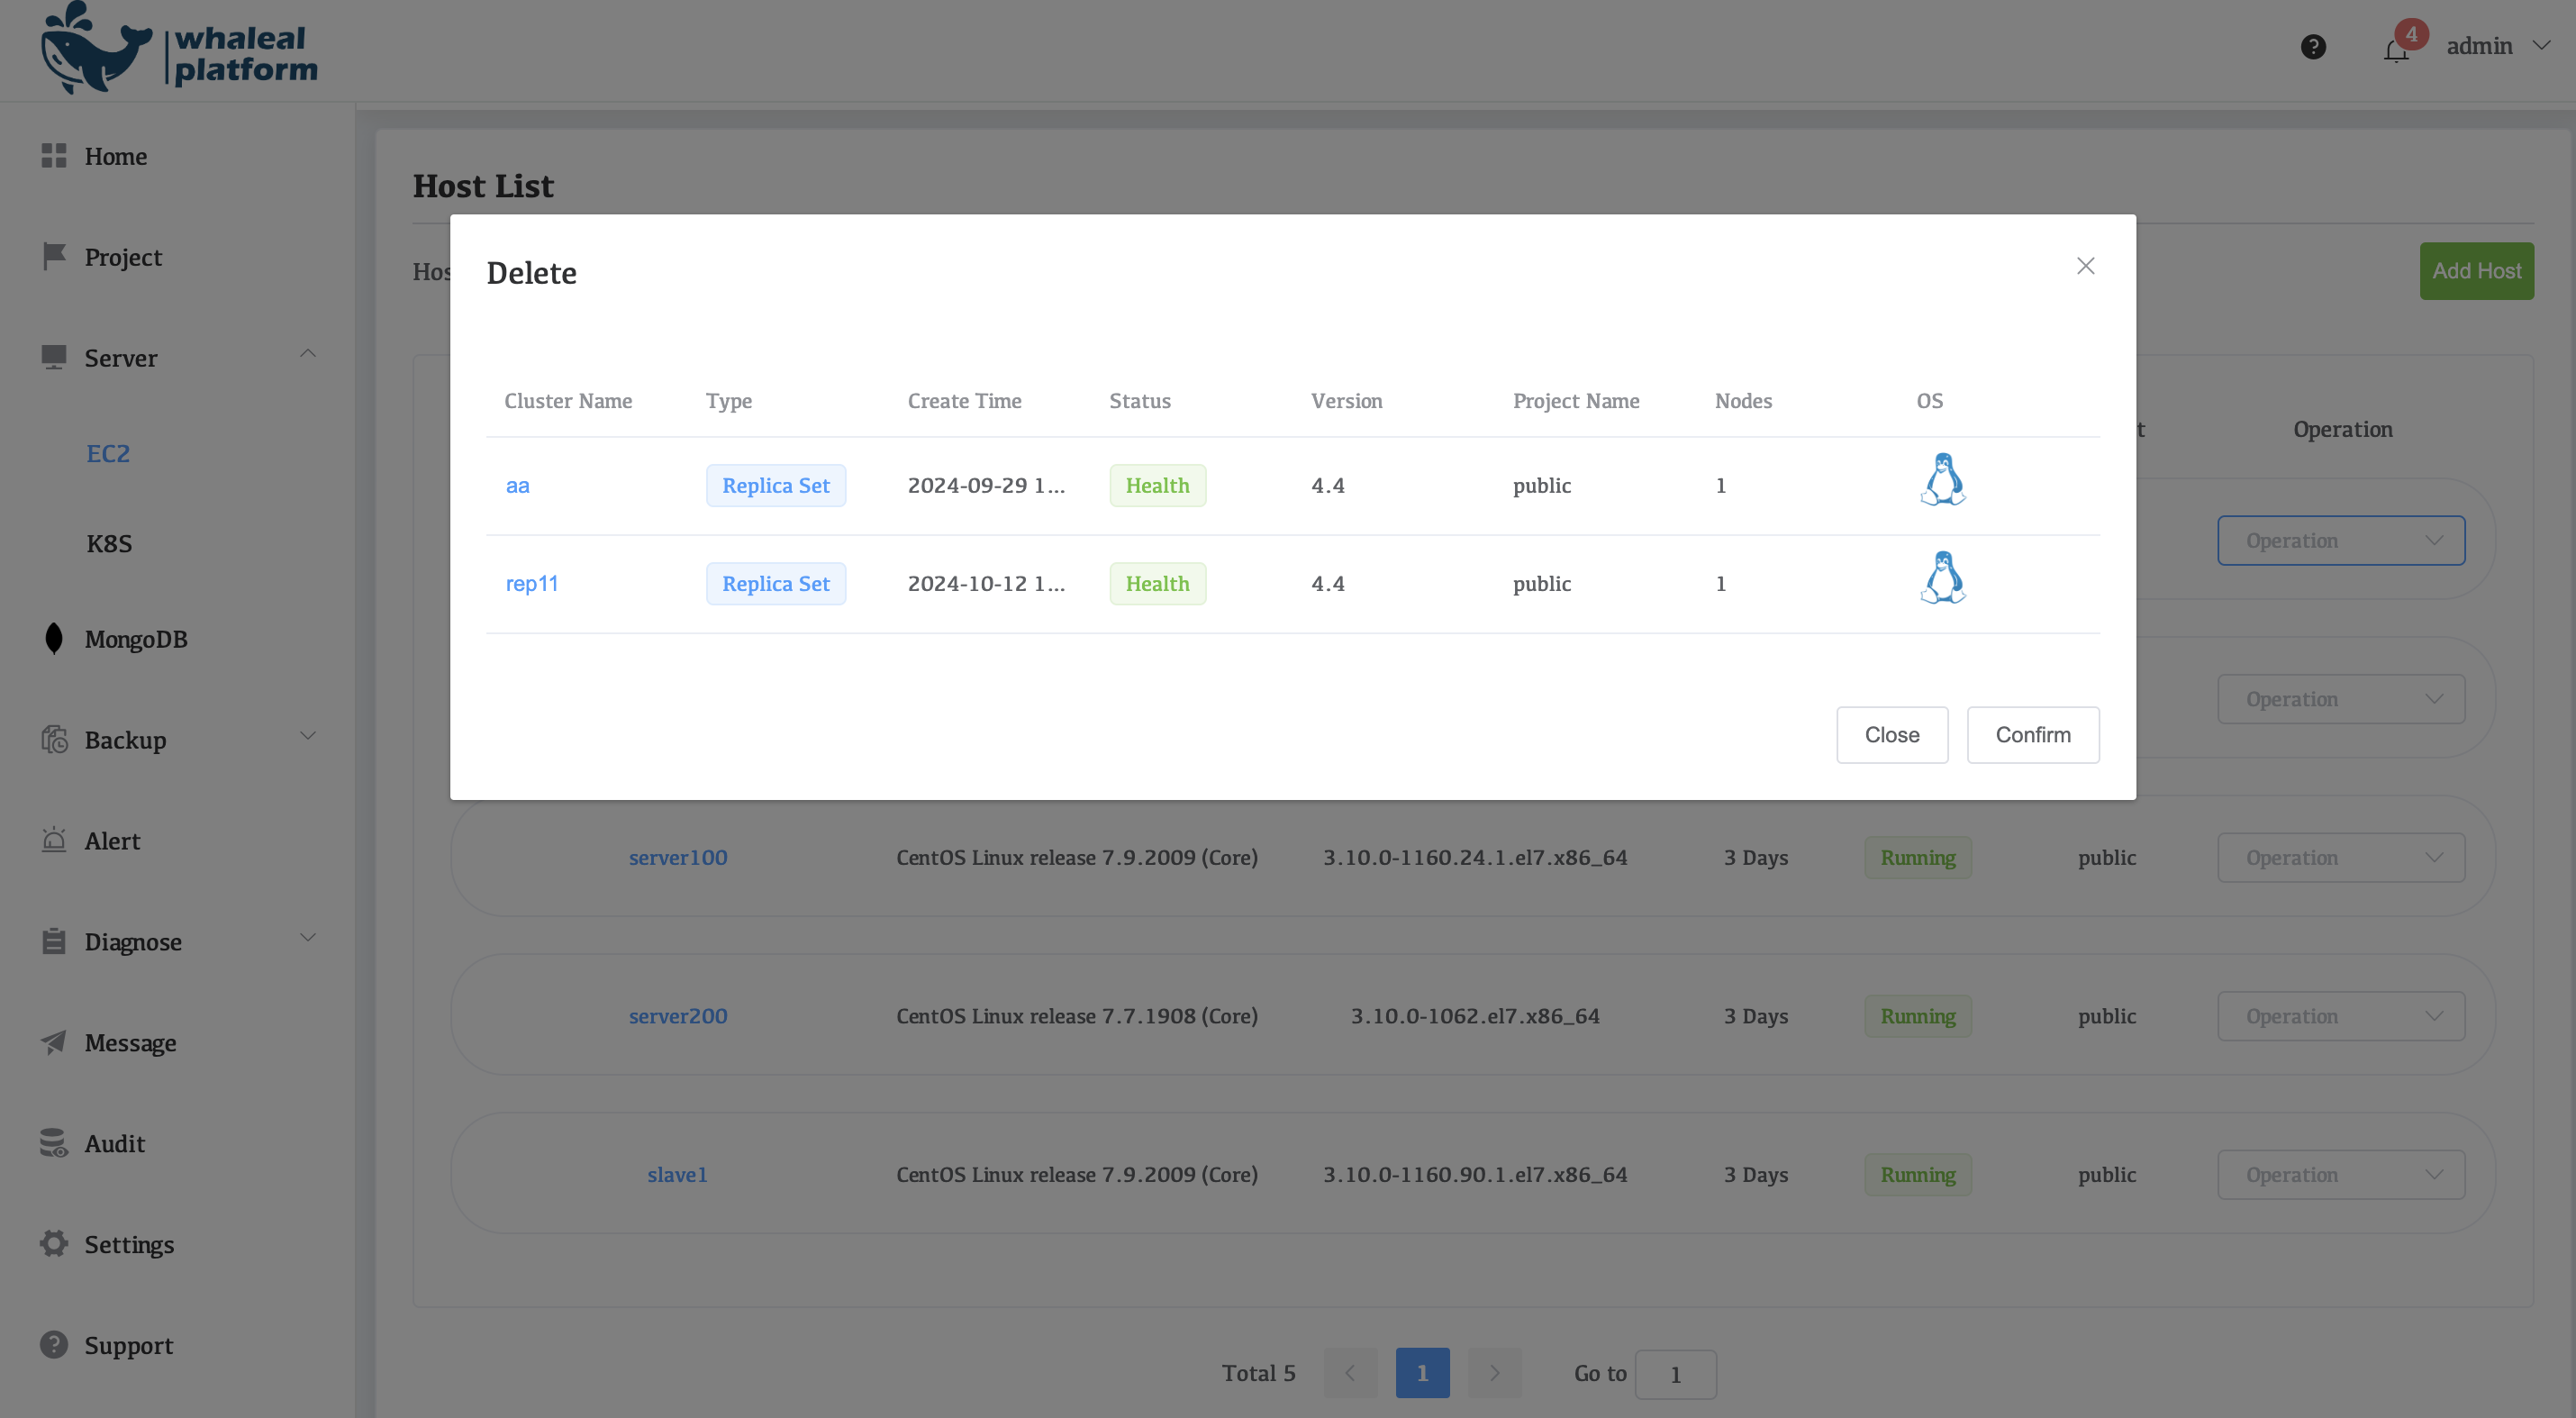Click the help question mark icon
This screenshot has height=1418, width=2576.
(x=2312, y=47)
